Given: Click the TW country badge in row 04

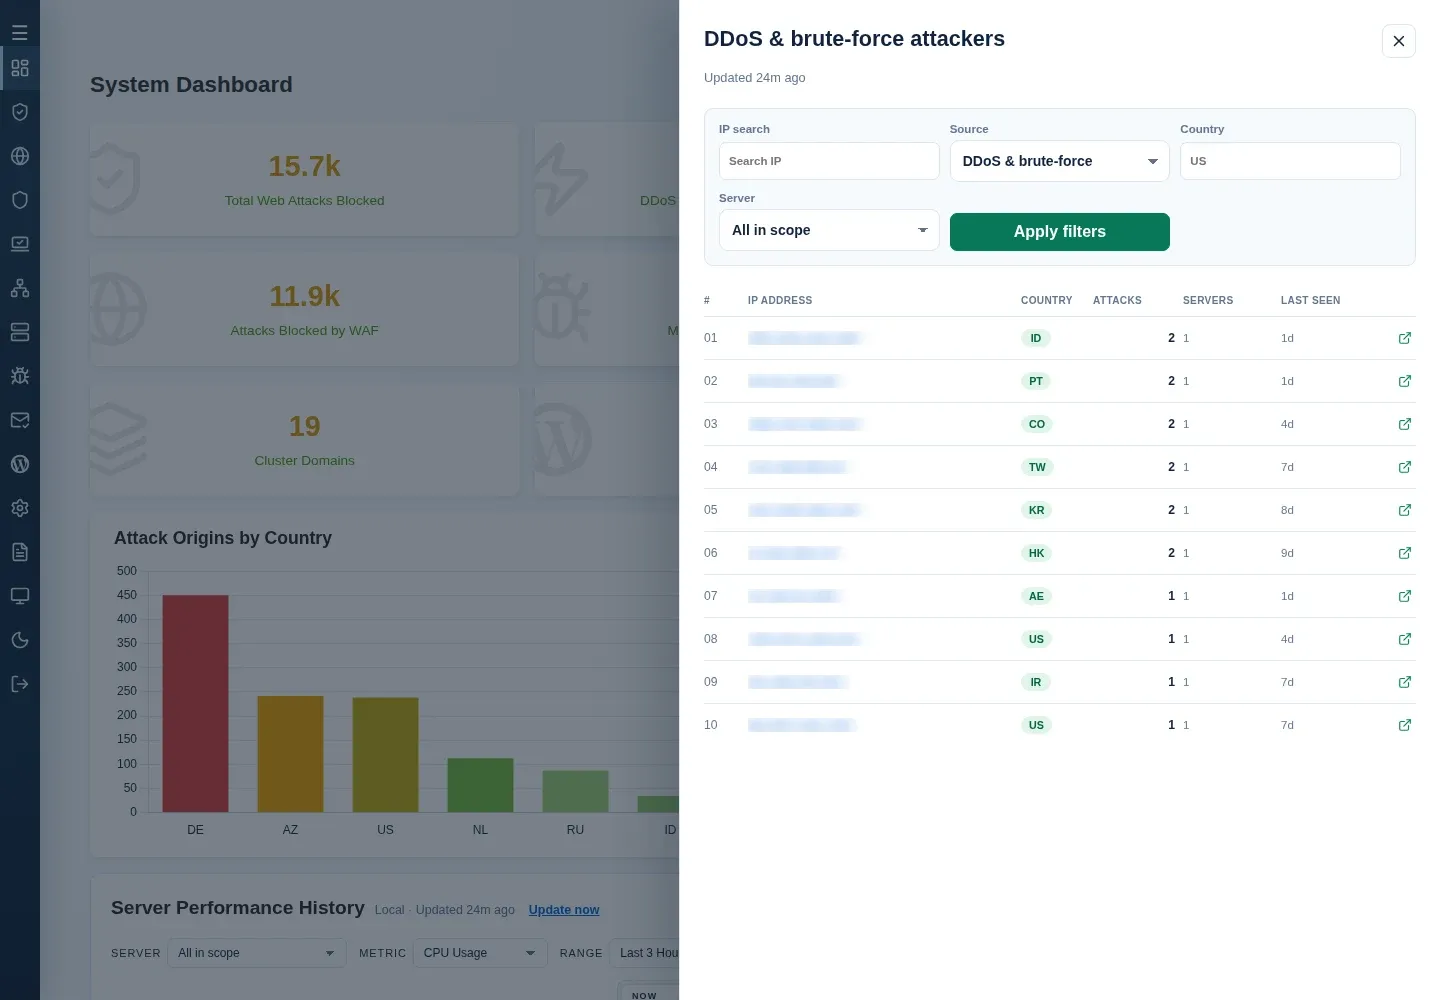Looking at the screenshot, I should pos(1037,467).
